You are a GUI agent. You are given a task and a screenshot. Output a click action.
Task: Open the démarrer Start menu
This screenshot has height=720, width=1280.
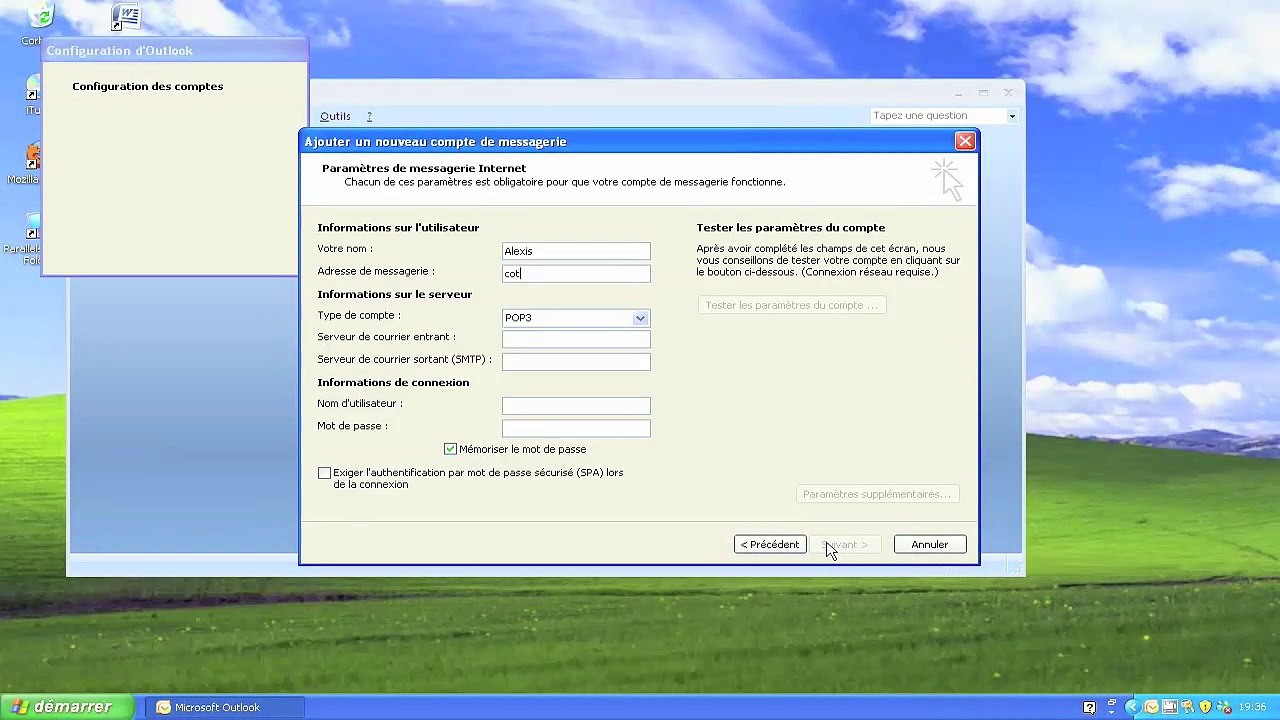coord(65,707)
